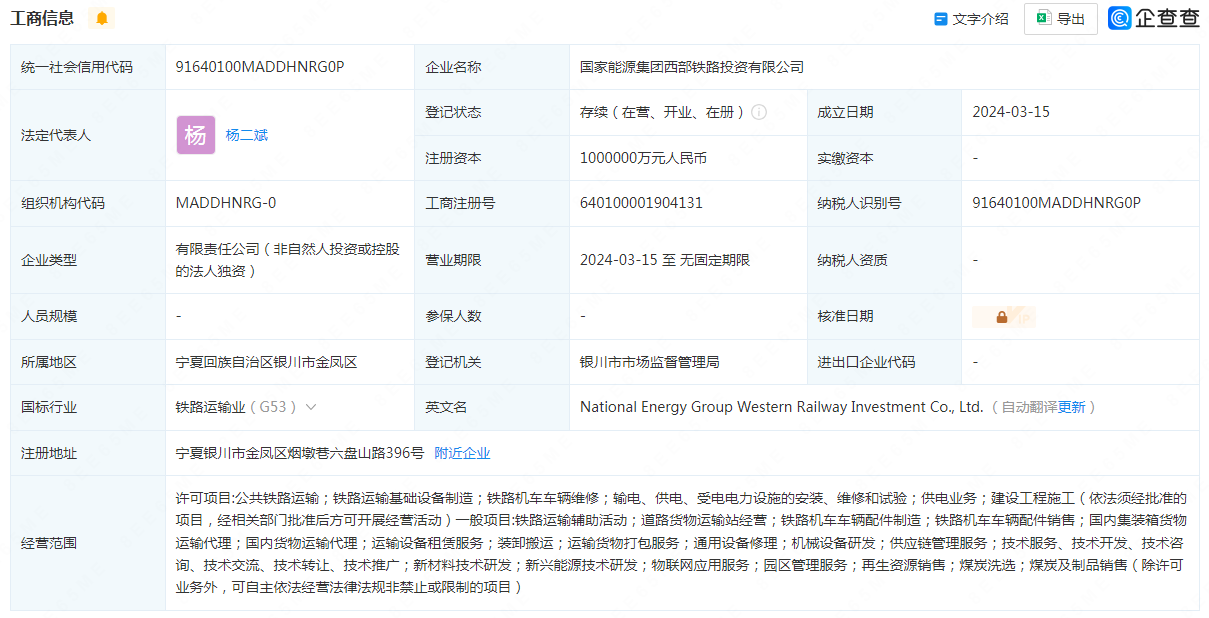Click the purple 杨 avatar icon
This screenshot has height=618, width=1209.
[196, 135]
